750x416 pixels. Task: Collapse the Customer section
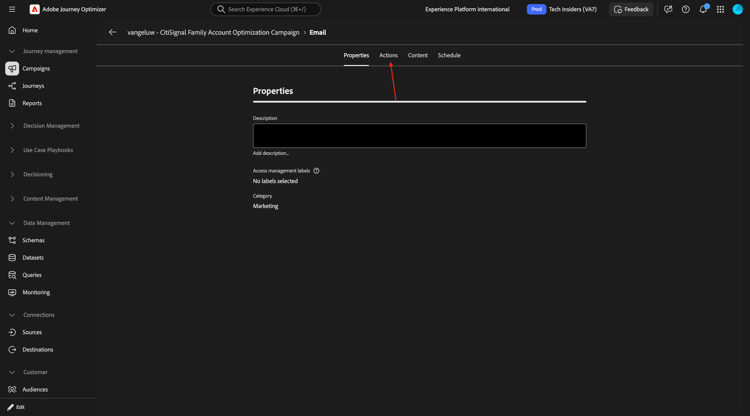[12, 372]
